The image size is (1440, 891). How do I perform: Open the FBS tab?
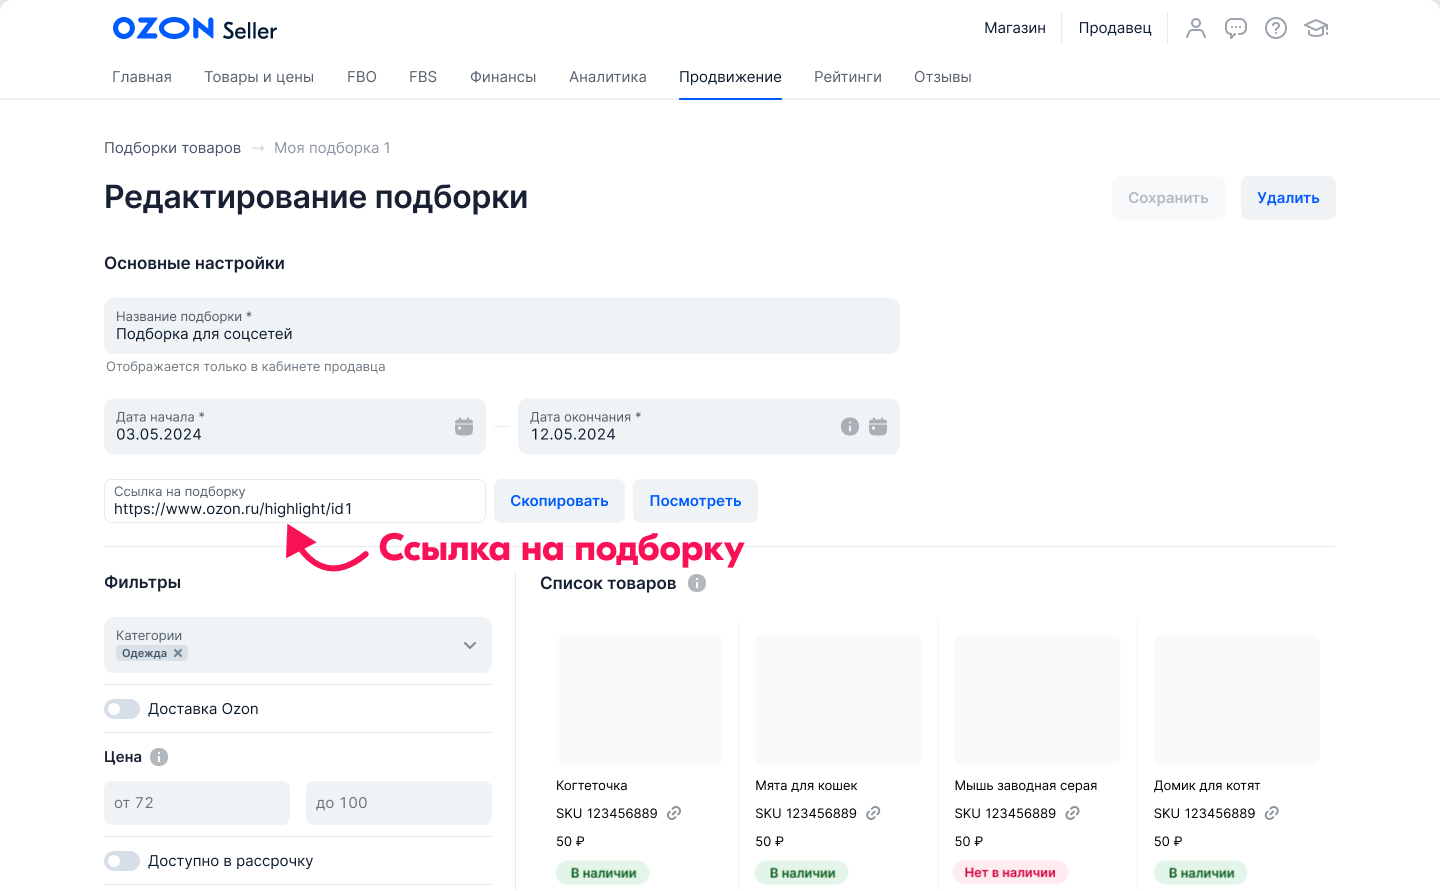pos(423,77)
